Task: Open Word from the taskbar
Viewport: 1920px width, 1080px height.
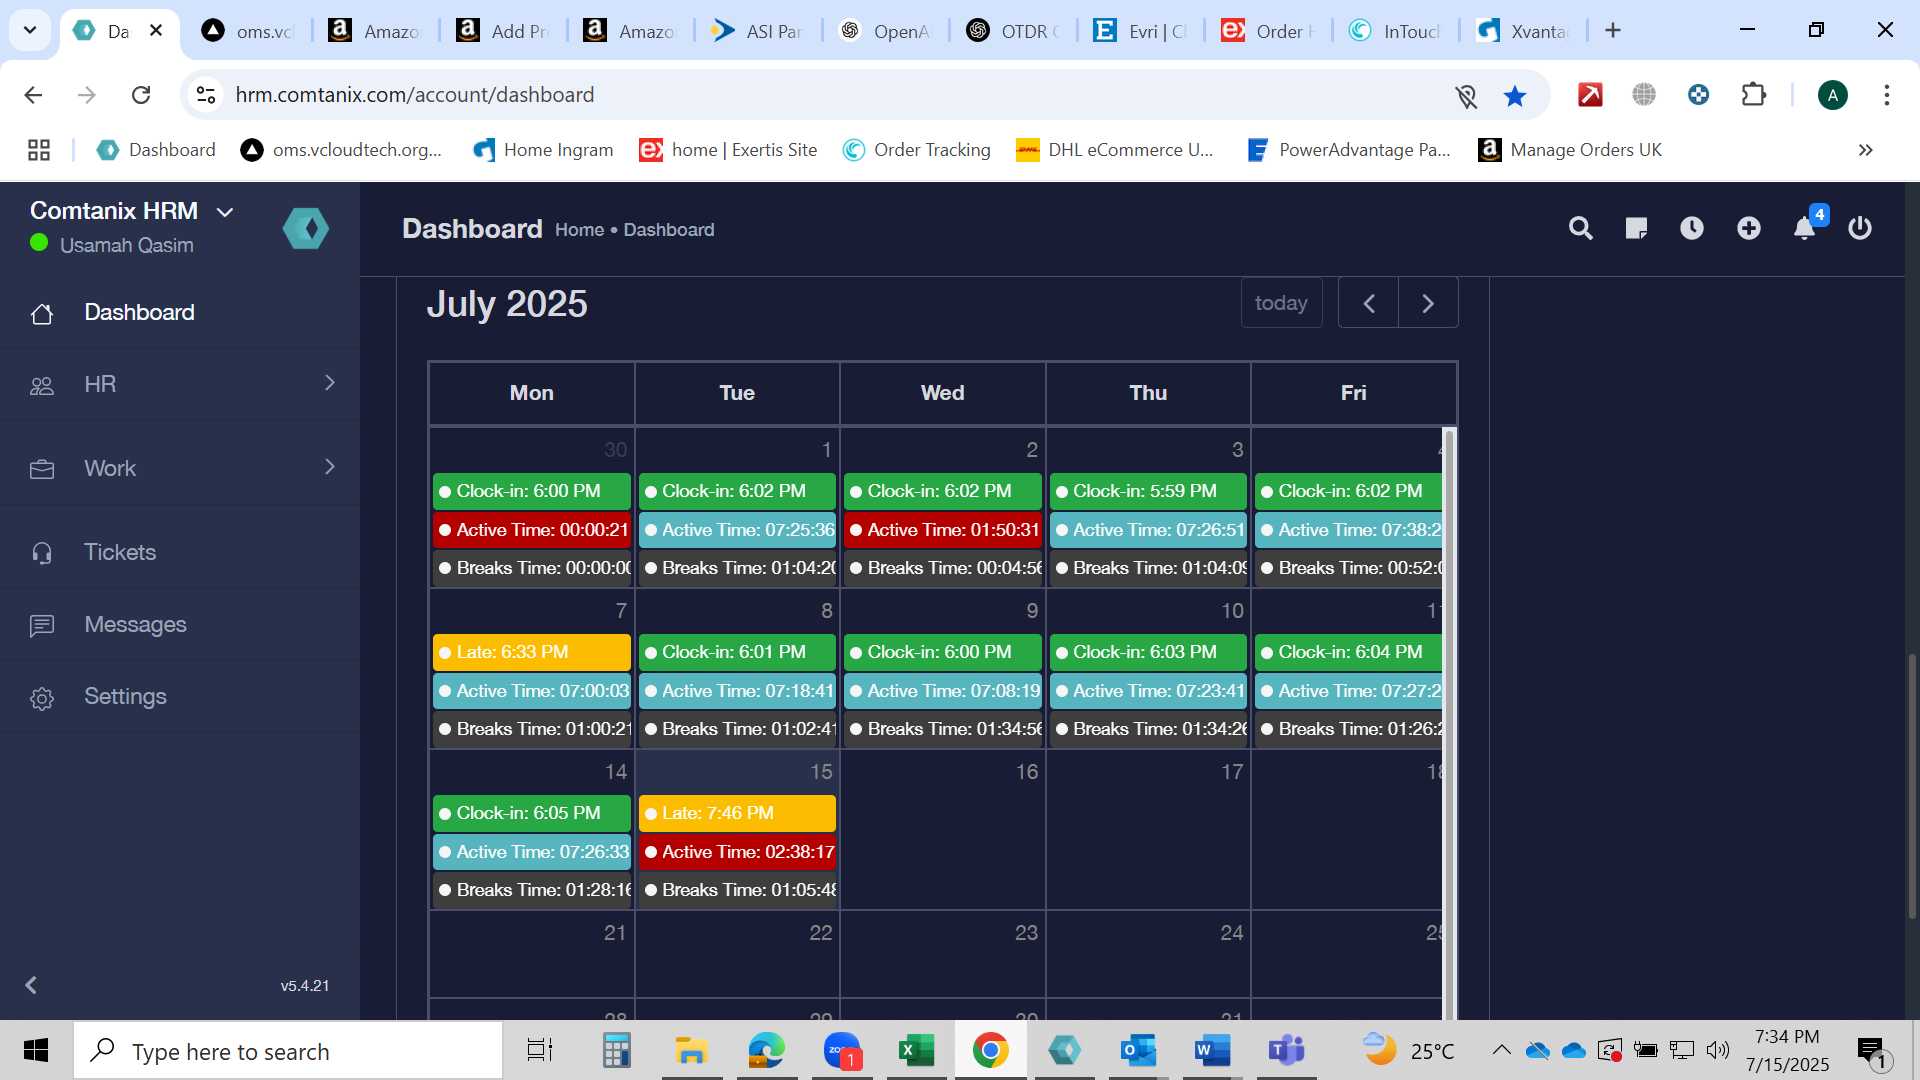Action: 1212,1051
